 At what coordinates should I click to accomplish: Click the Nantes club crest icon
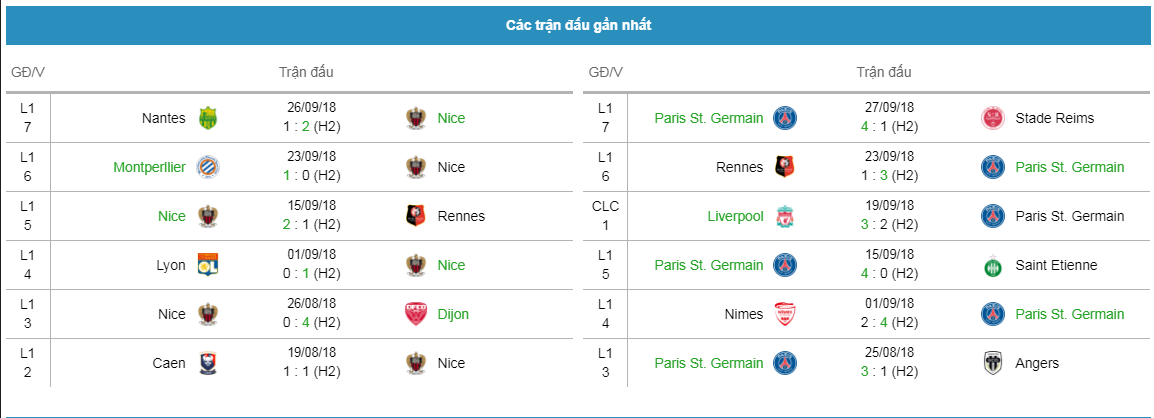[208, 118]
